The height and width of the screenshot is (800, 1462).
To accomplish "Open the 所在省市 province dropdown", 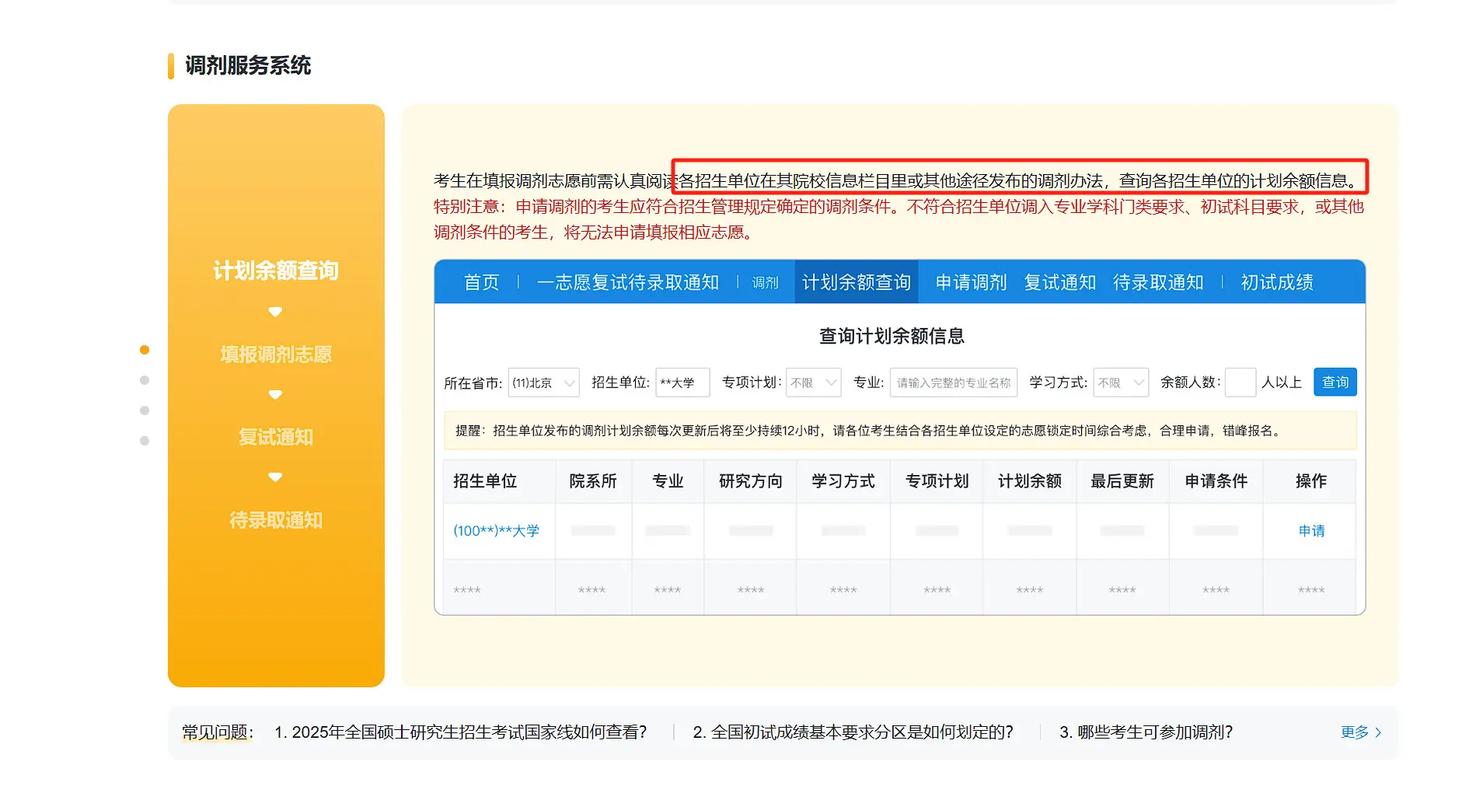I will pyautogui.click(x=543, y=382).
